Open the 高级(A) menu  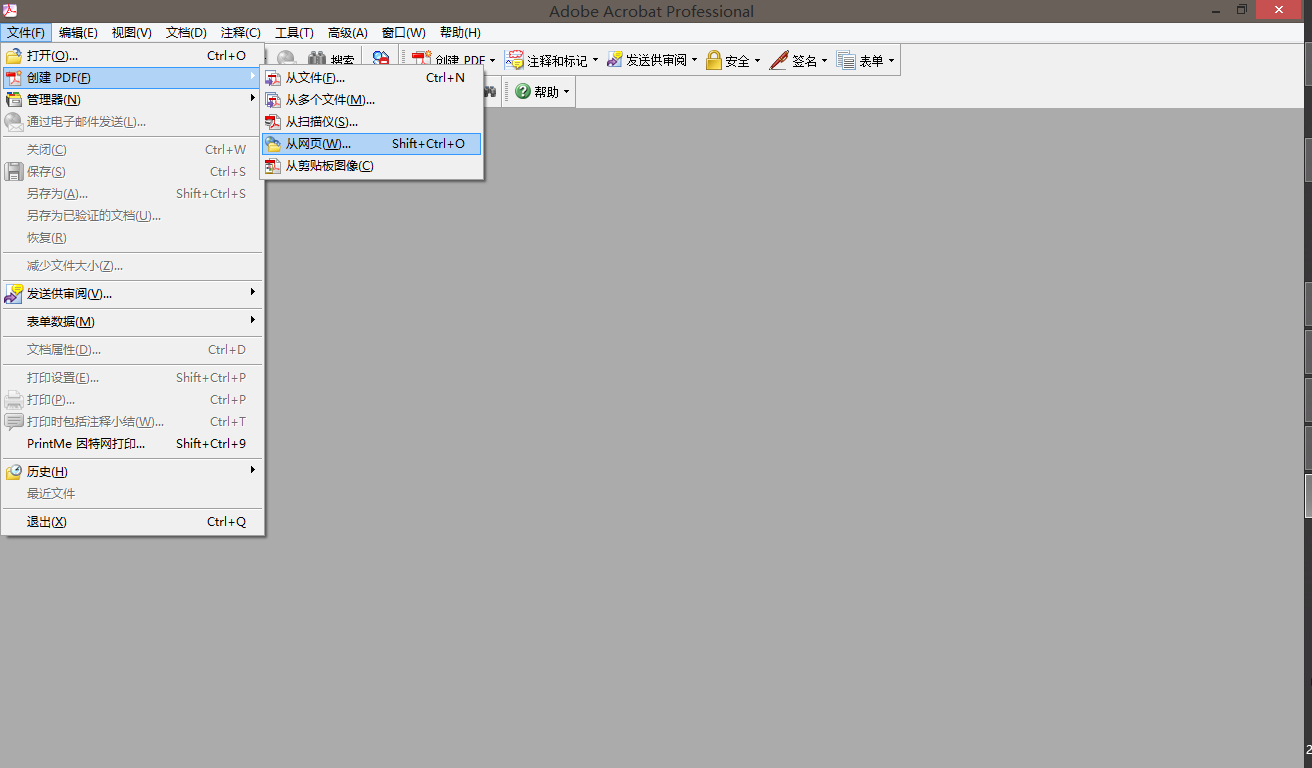click(x=347, y=33)
